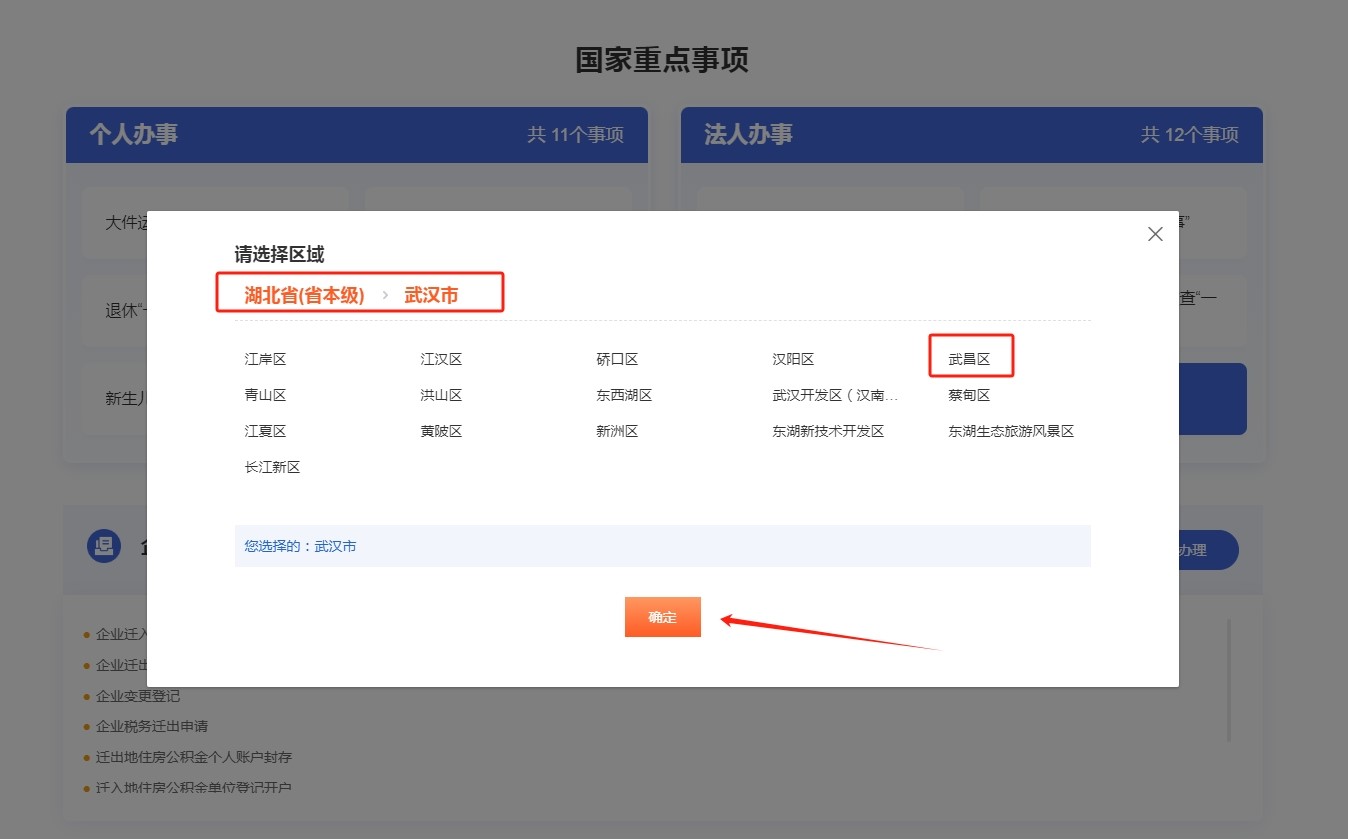
Task: Select 东湖新技术开发区
Action: (828, 431)
